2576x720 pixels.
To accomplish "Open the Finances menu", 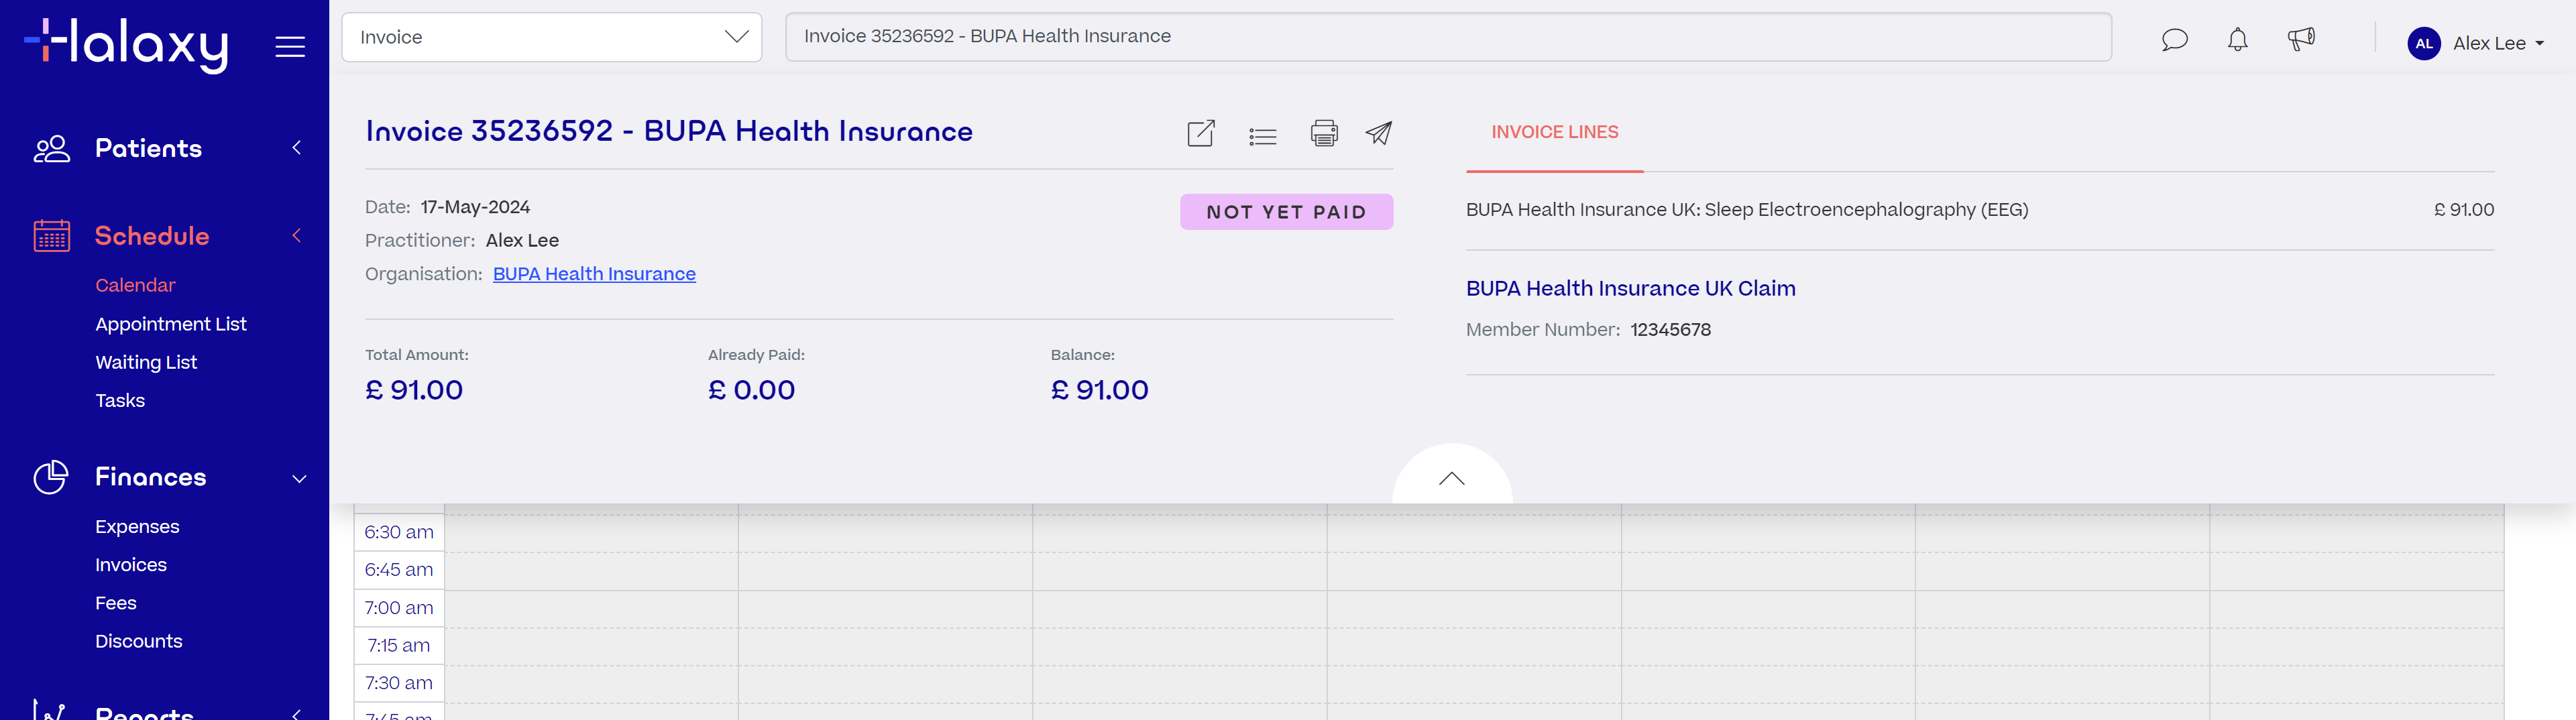I will pyautogui.click(x=151, y=477).
